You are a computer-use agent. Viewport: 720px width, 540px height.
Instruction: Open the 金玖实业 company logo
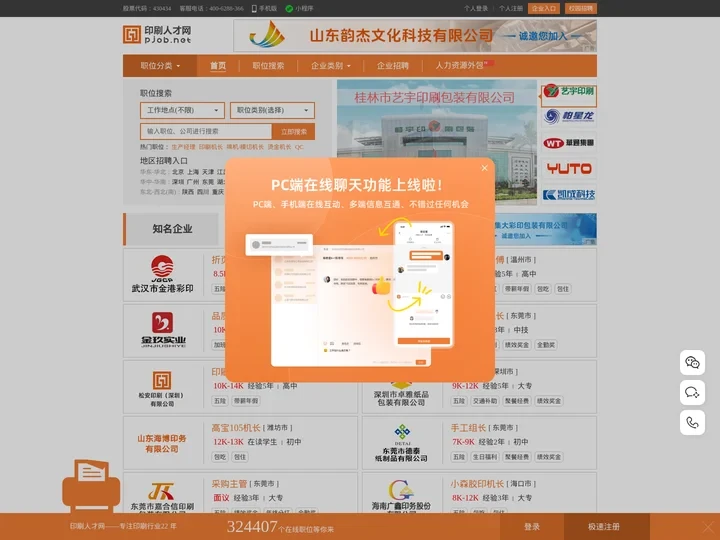163,330
